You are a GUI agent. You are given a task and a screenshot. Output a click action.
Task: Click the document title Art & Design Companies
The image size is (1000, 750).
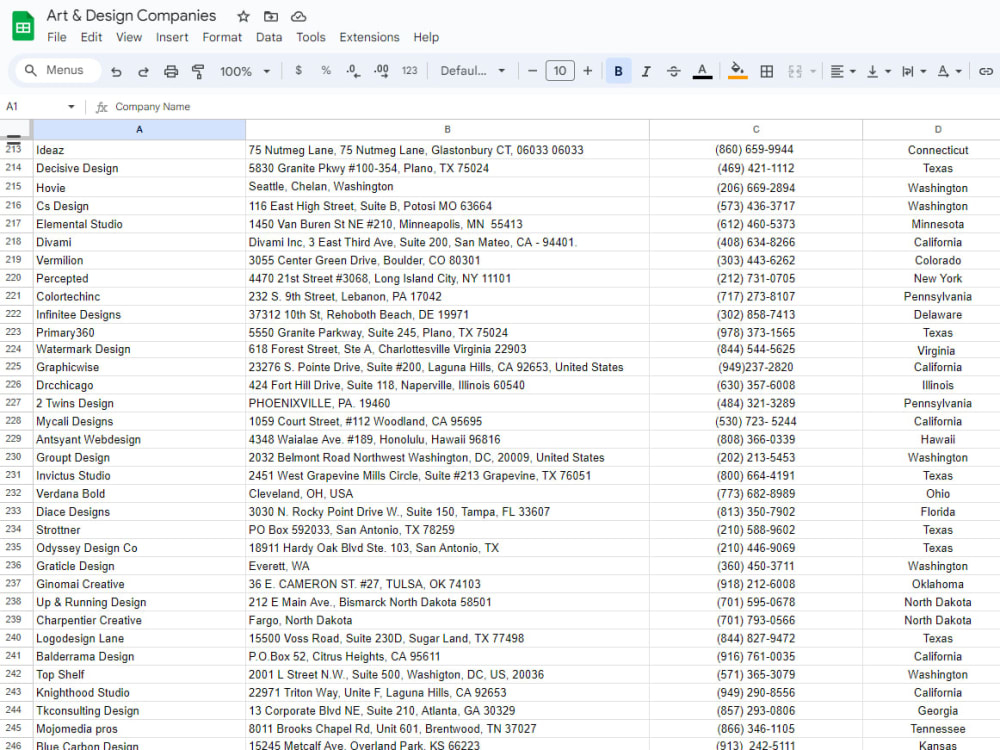pos(131,16)
